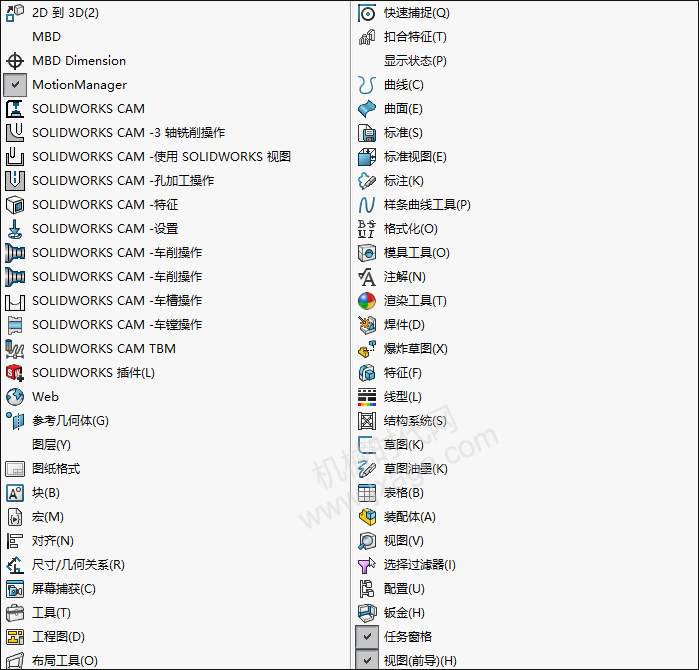Click the 视图(V) view icon

click(x=367, y=541)
